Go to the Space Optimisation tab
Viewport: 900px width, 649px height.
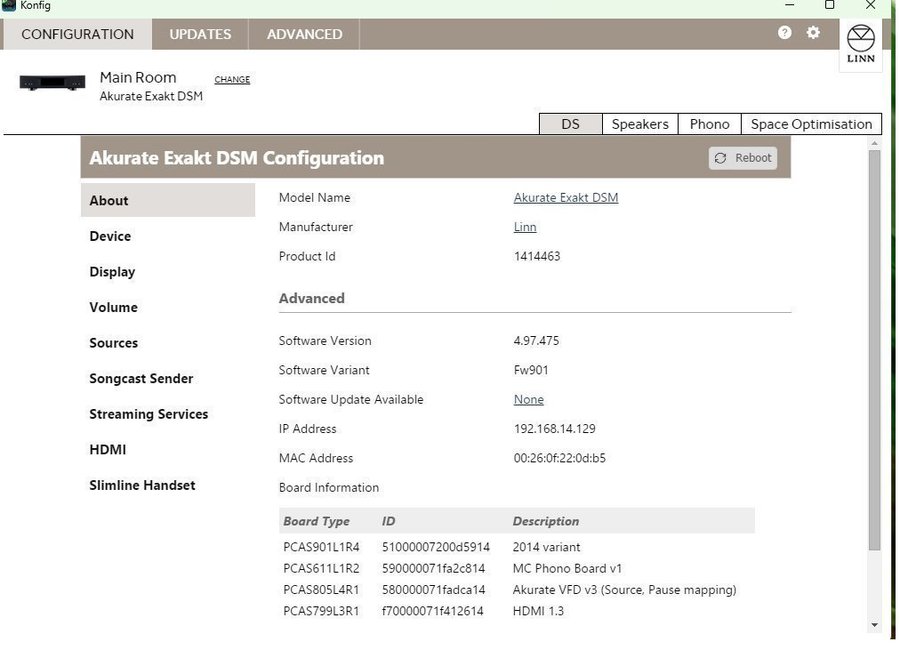[x=811, y=124]
